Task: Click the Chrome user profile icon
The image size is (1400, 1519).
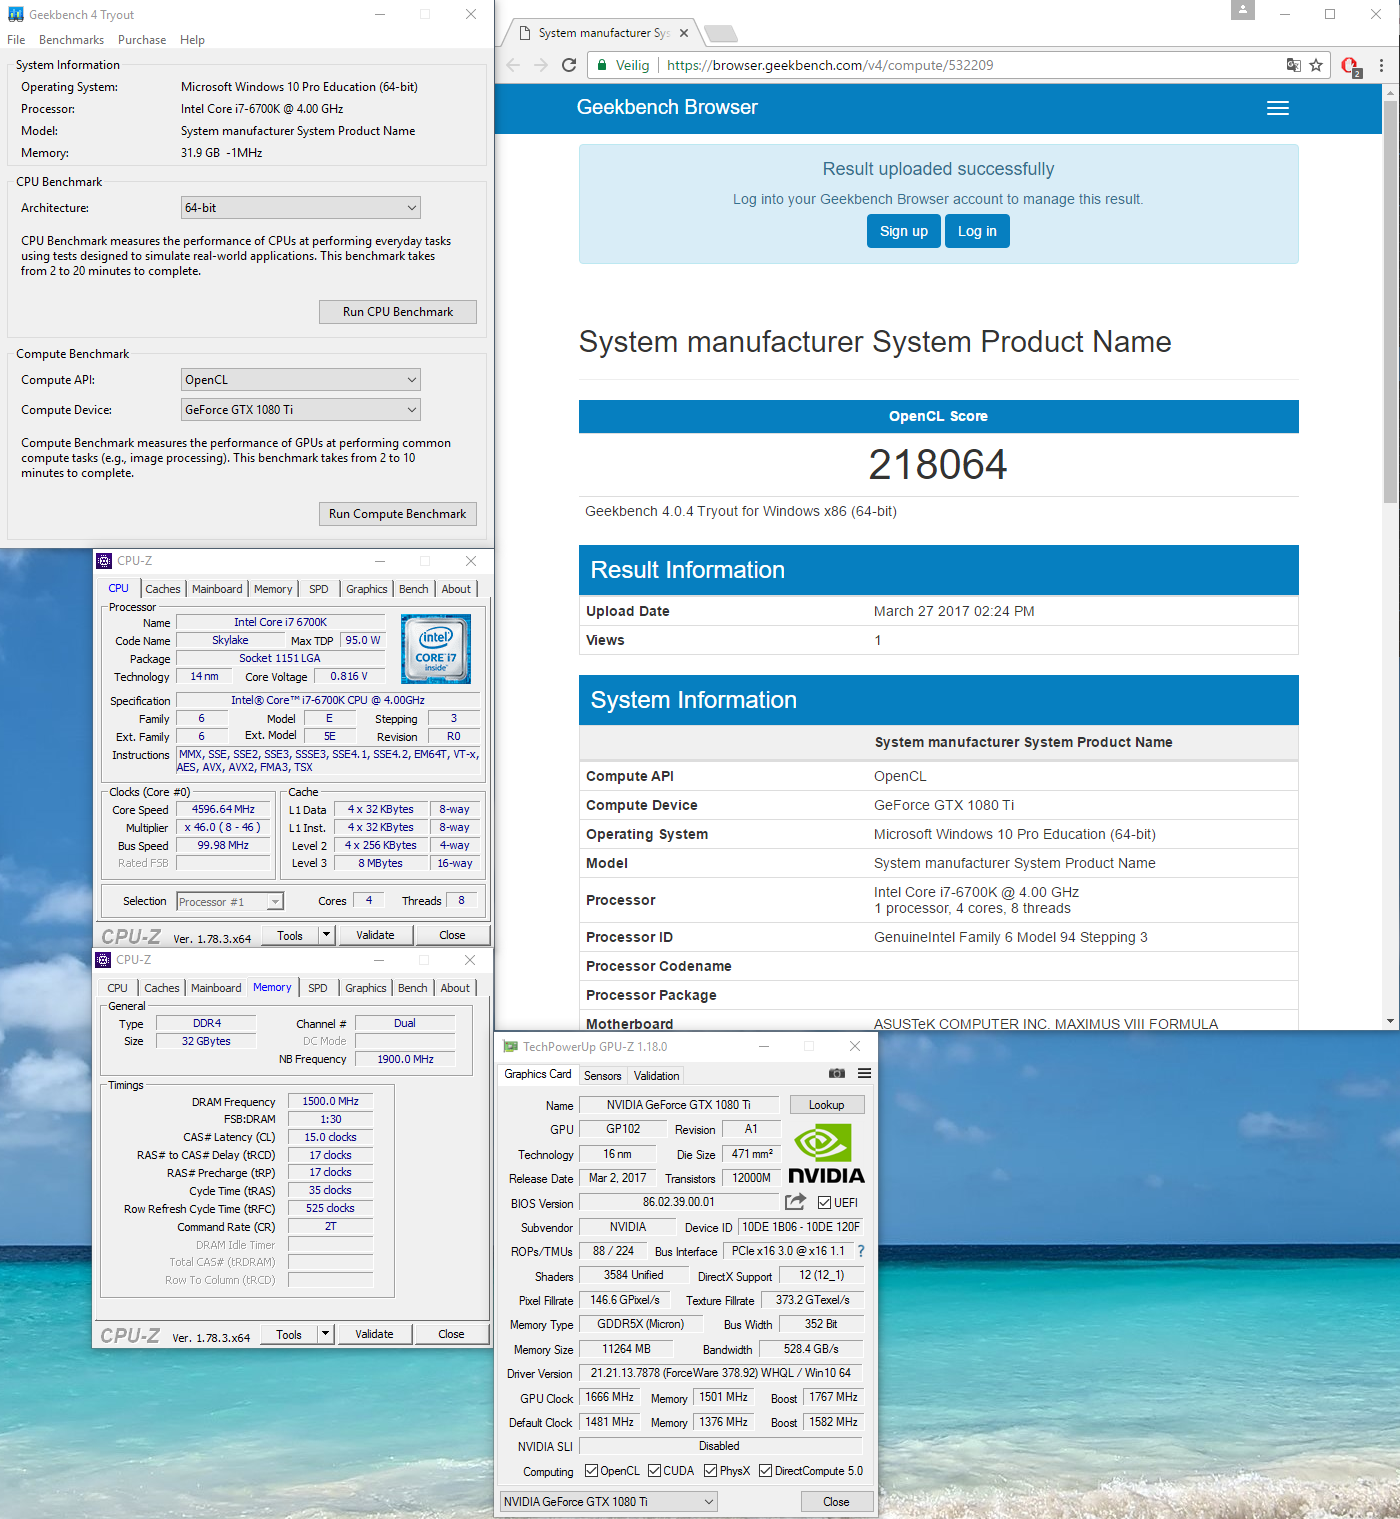Action: (1242, 10)
